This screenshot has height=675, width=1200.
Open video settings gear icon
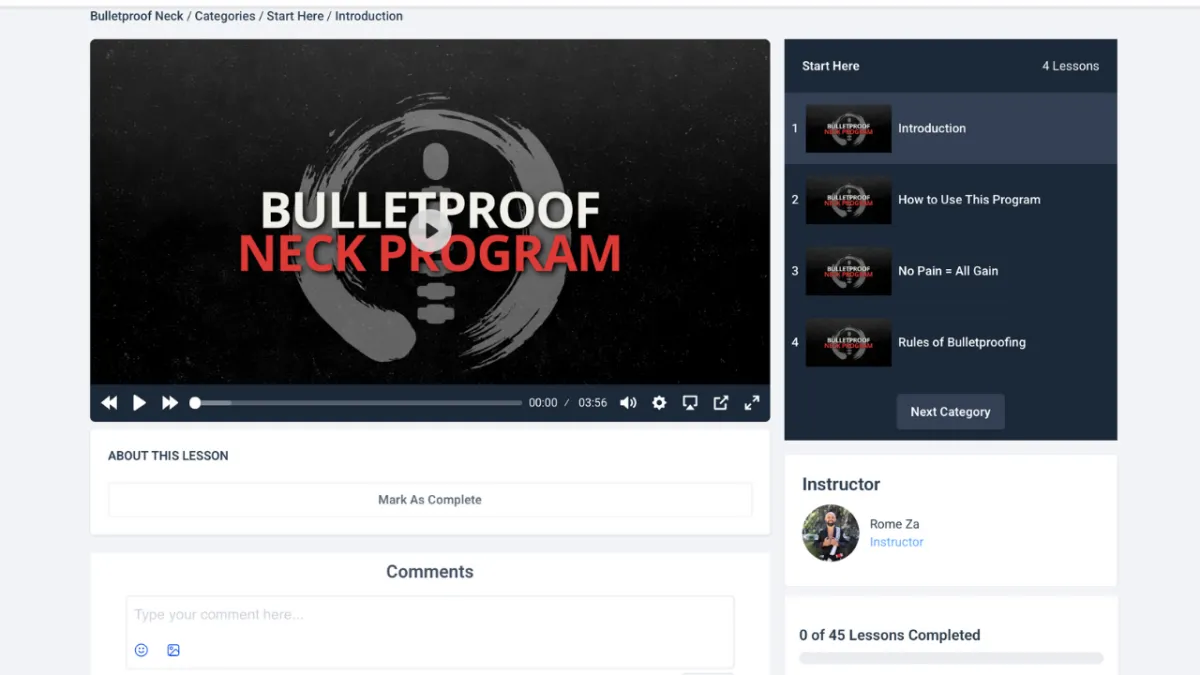[x=659, y=403]
